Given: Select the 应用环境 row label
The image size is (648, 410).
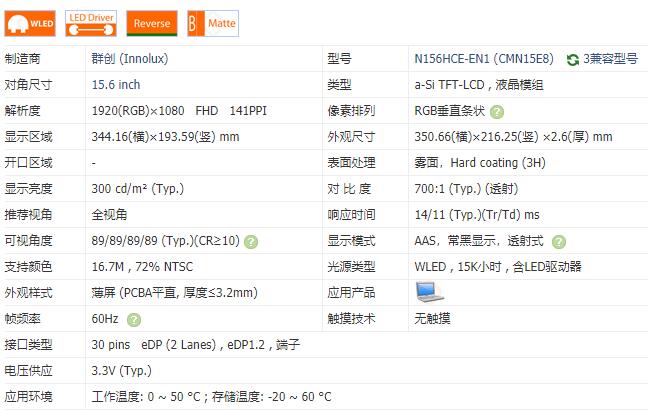Looking at the screenshot, I should click(x=29, y=397).
